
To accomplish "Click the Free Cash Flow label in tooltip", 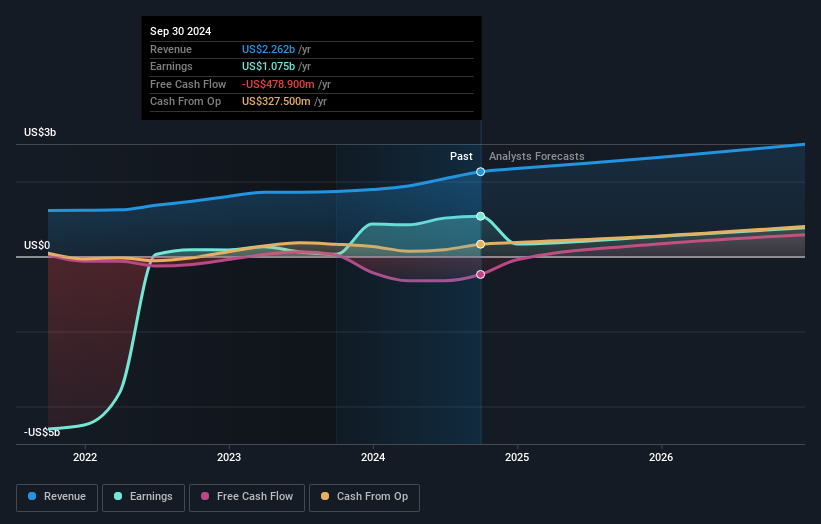I will (188, 84).
